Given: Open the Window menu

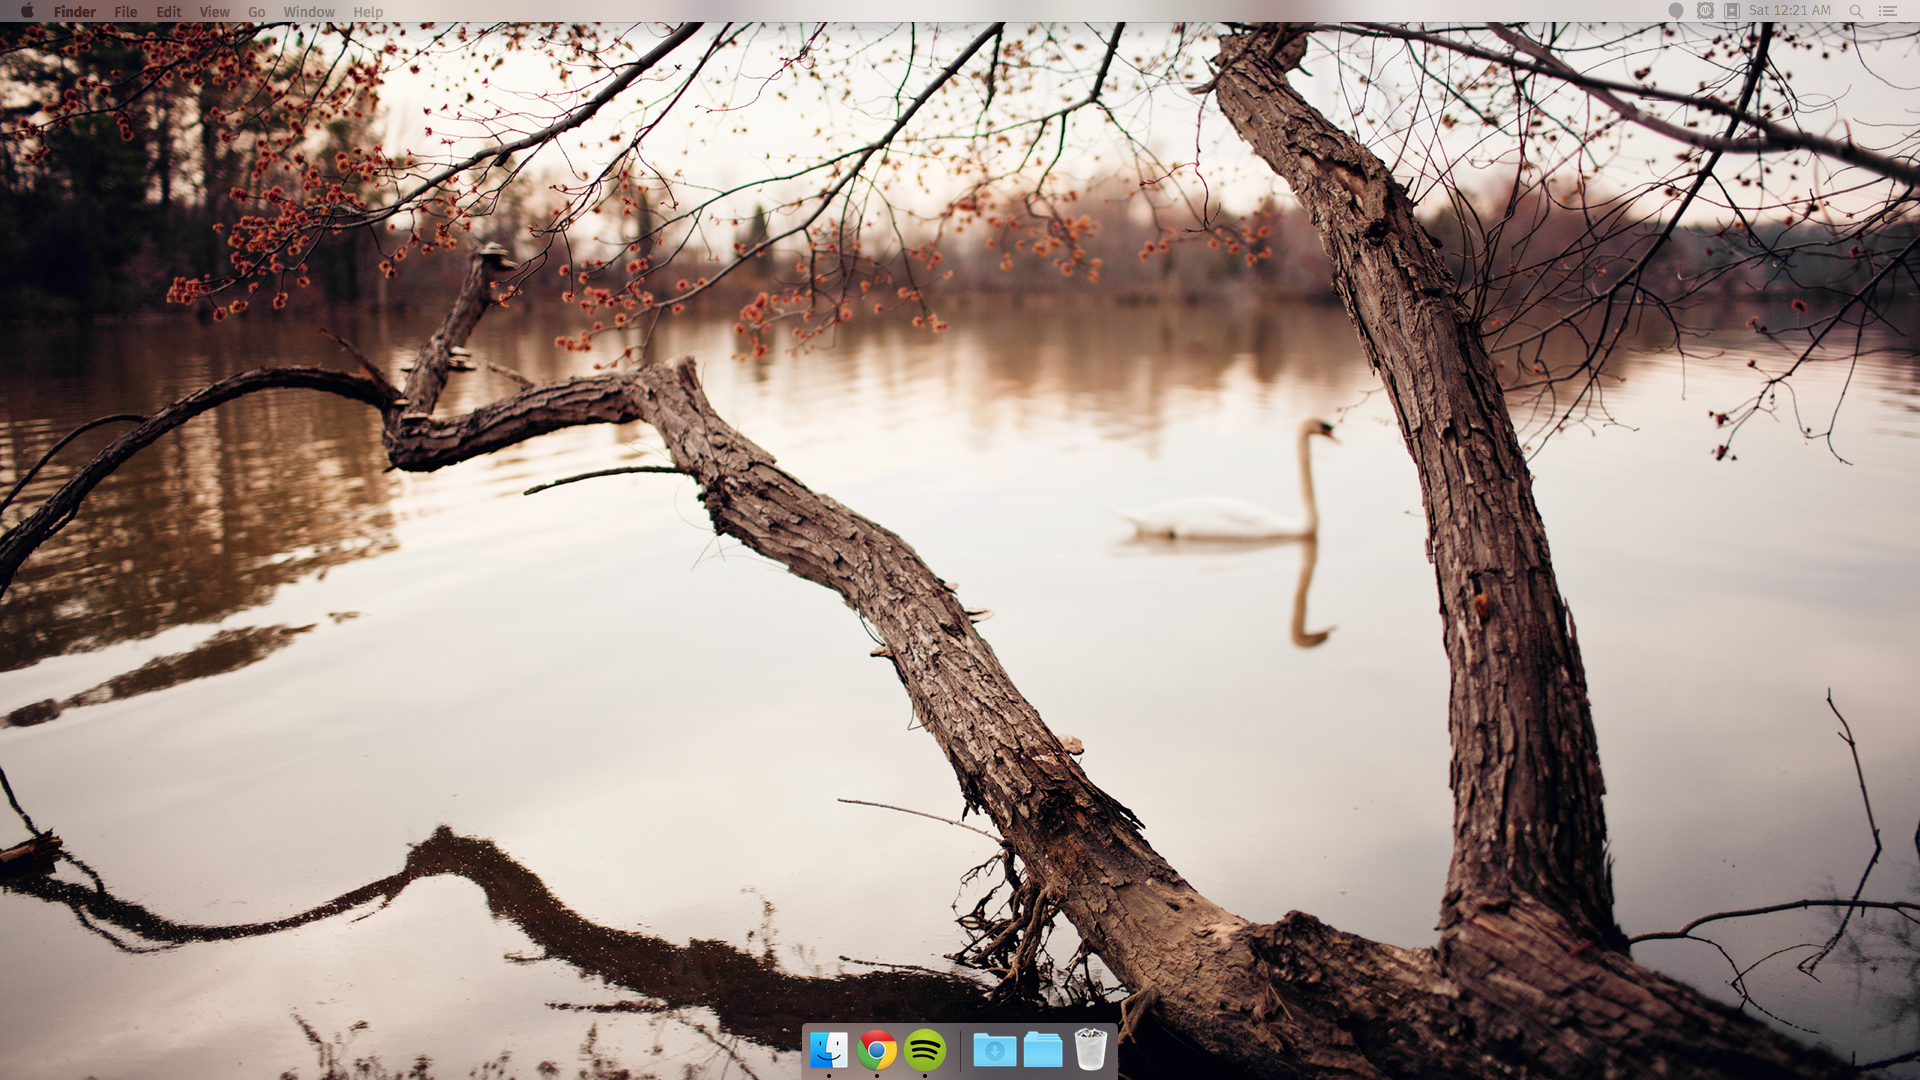Looking at the screenshot, I should tap(309, 12).
